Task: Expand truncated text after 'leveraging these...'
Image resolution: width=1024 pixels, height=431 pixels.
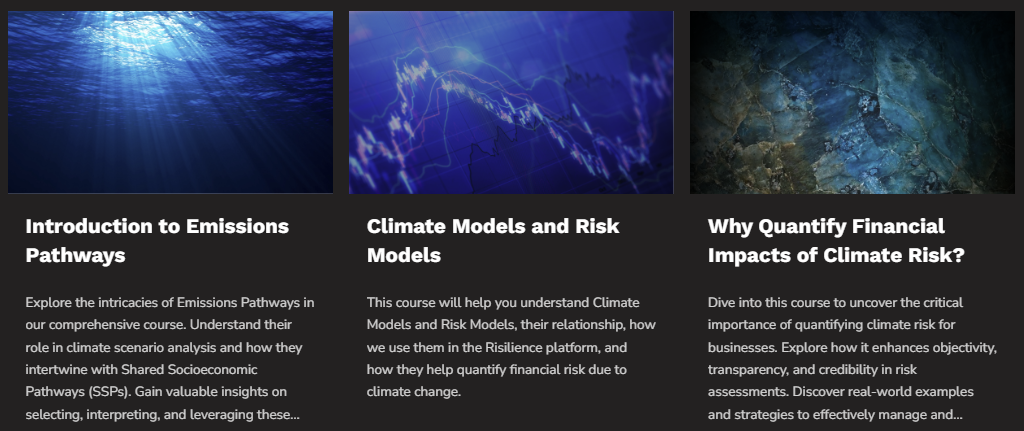Action: pyautogui.click(x=294, y=415)
